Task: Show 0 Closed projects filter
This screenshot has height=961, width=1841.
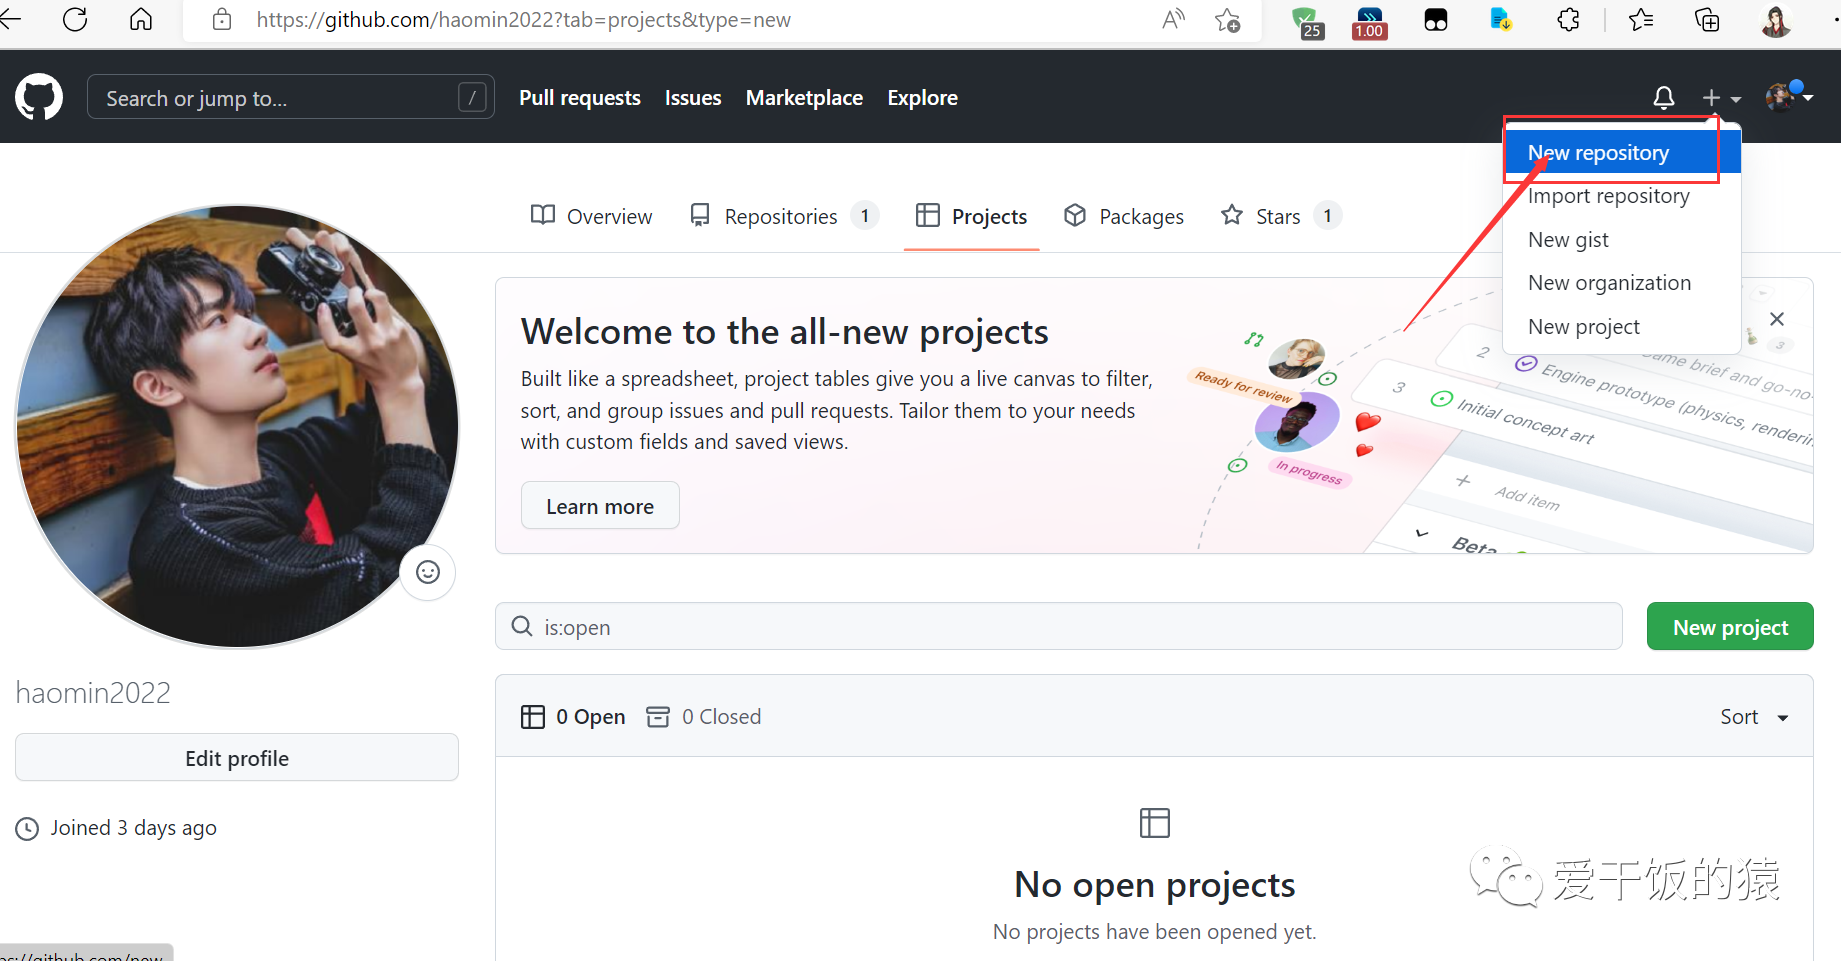Action: coord(704,717)
